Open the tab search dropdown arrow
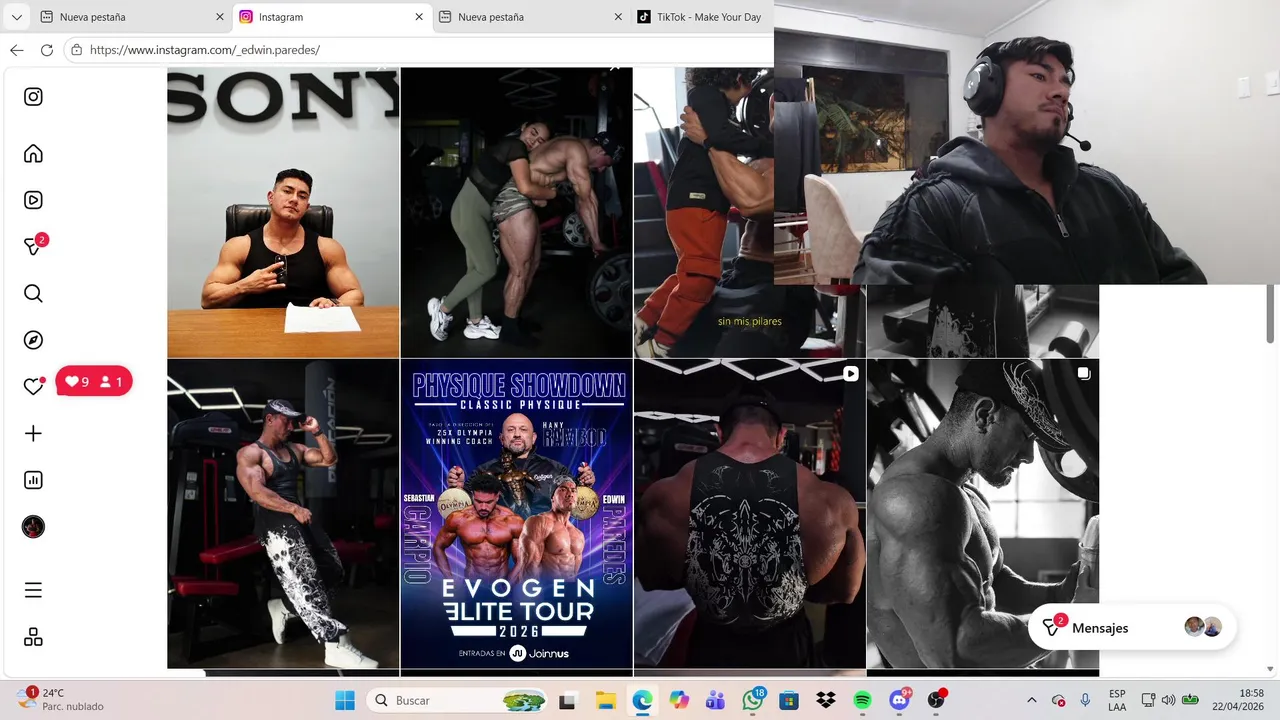 click(16, 17)
